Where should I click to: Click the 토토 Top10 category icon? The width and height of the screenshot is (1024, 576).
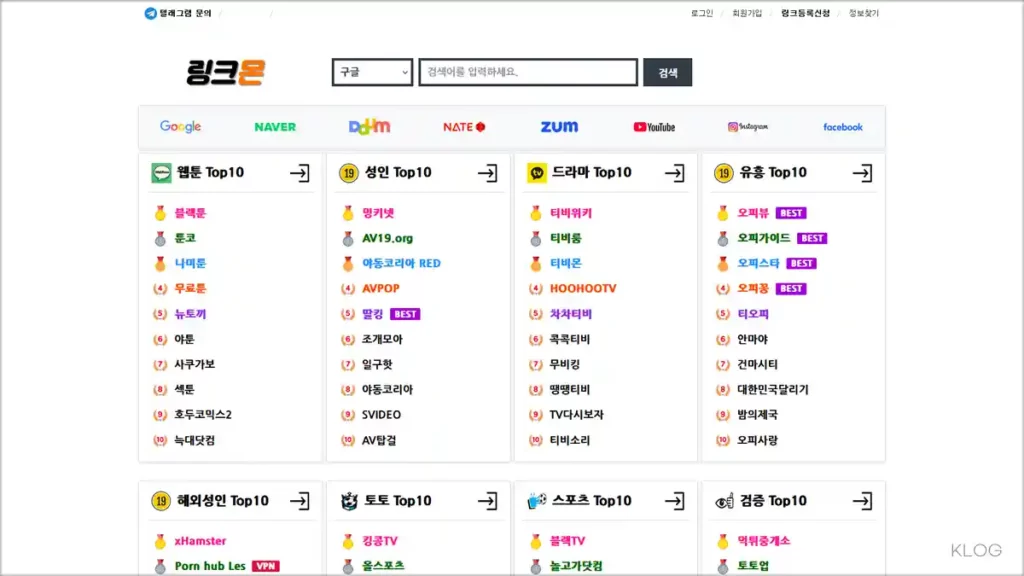349,501
